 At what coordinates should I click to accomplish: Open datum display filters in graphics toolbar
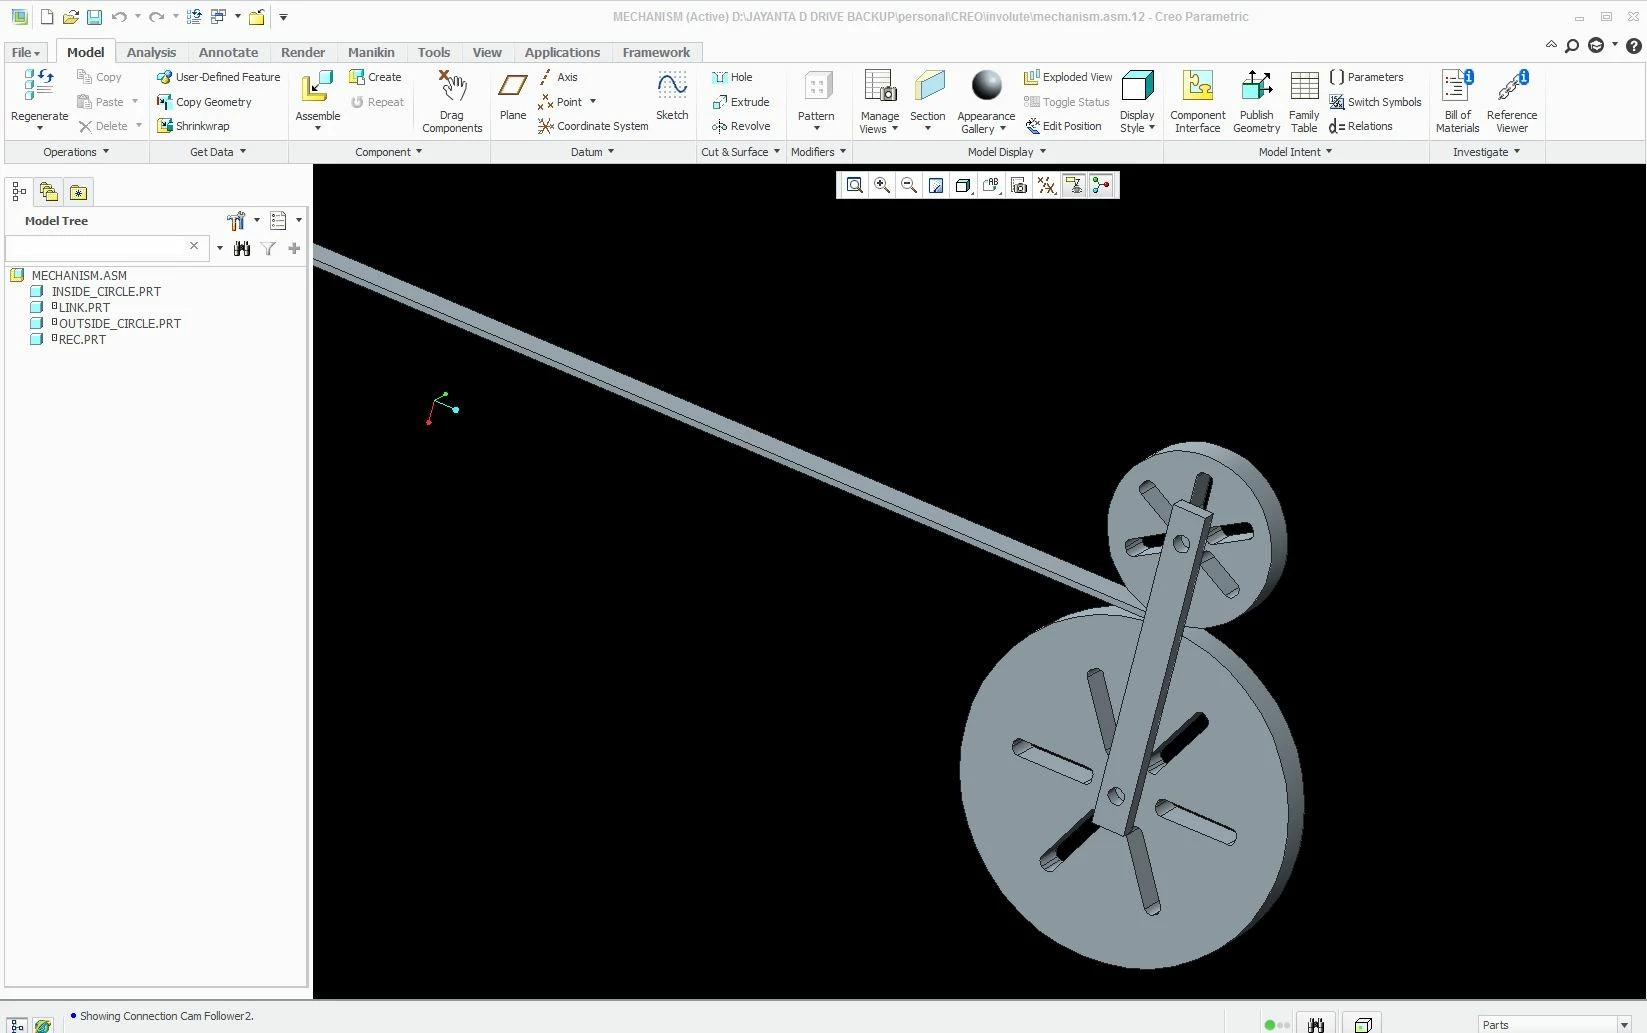point(1047,185)
